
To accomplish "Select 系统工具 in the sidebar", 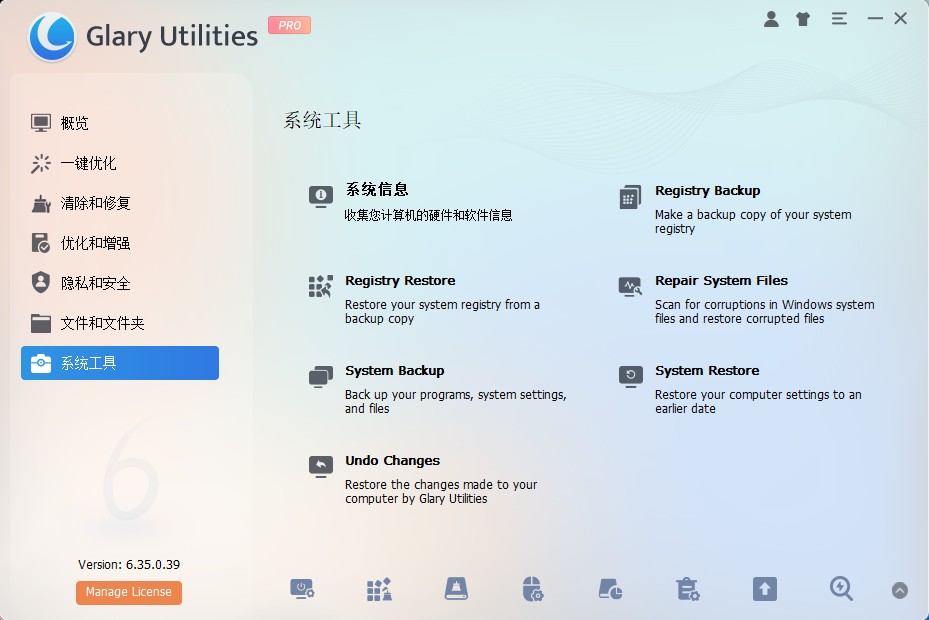I will (120, 363).
